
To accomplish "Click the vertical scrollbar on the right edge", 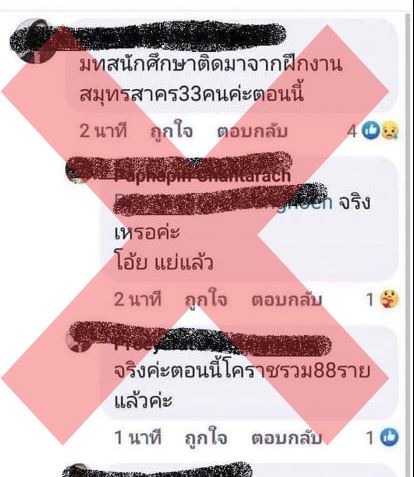I will point(408,245).
